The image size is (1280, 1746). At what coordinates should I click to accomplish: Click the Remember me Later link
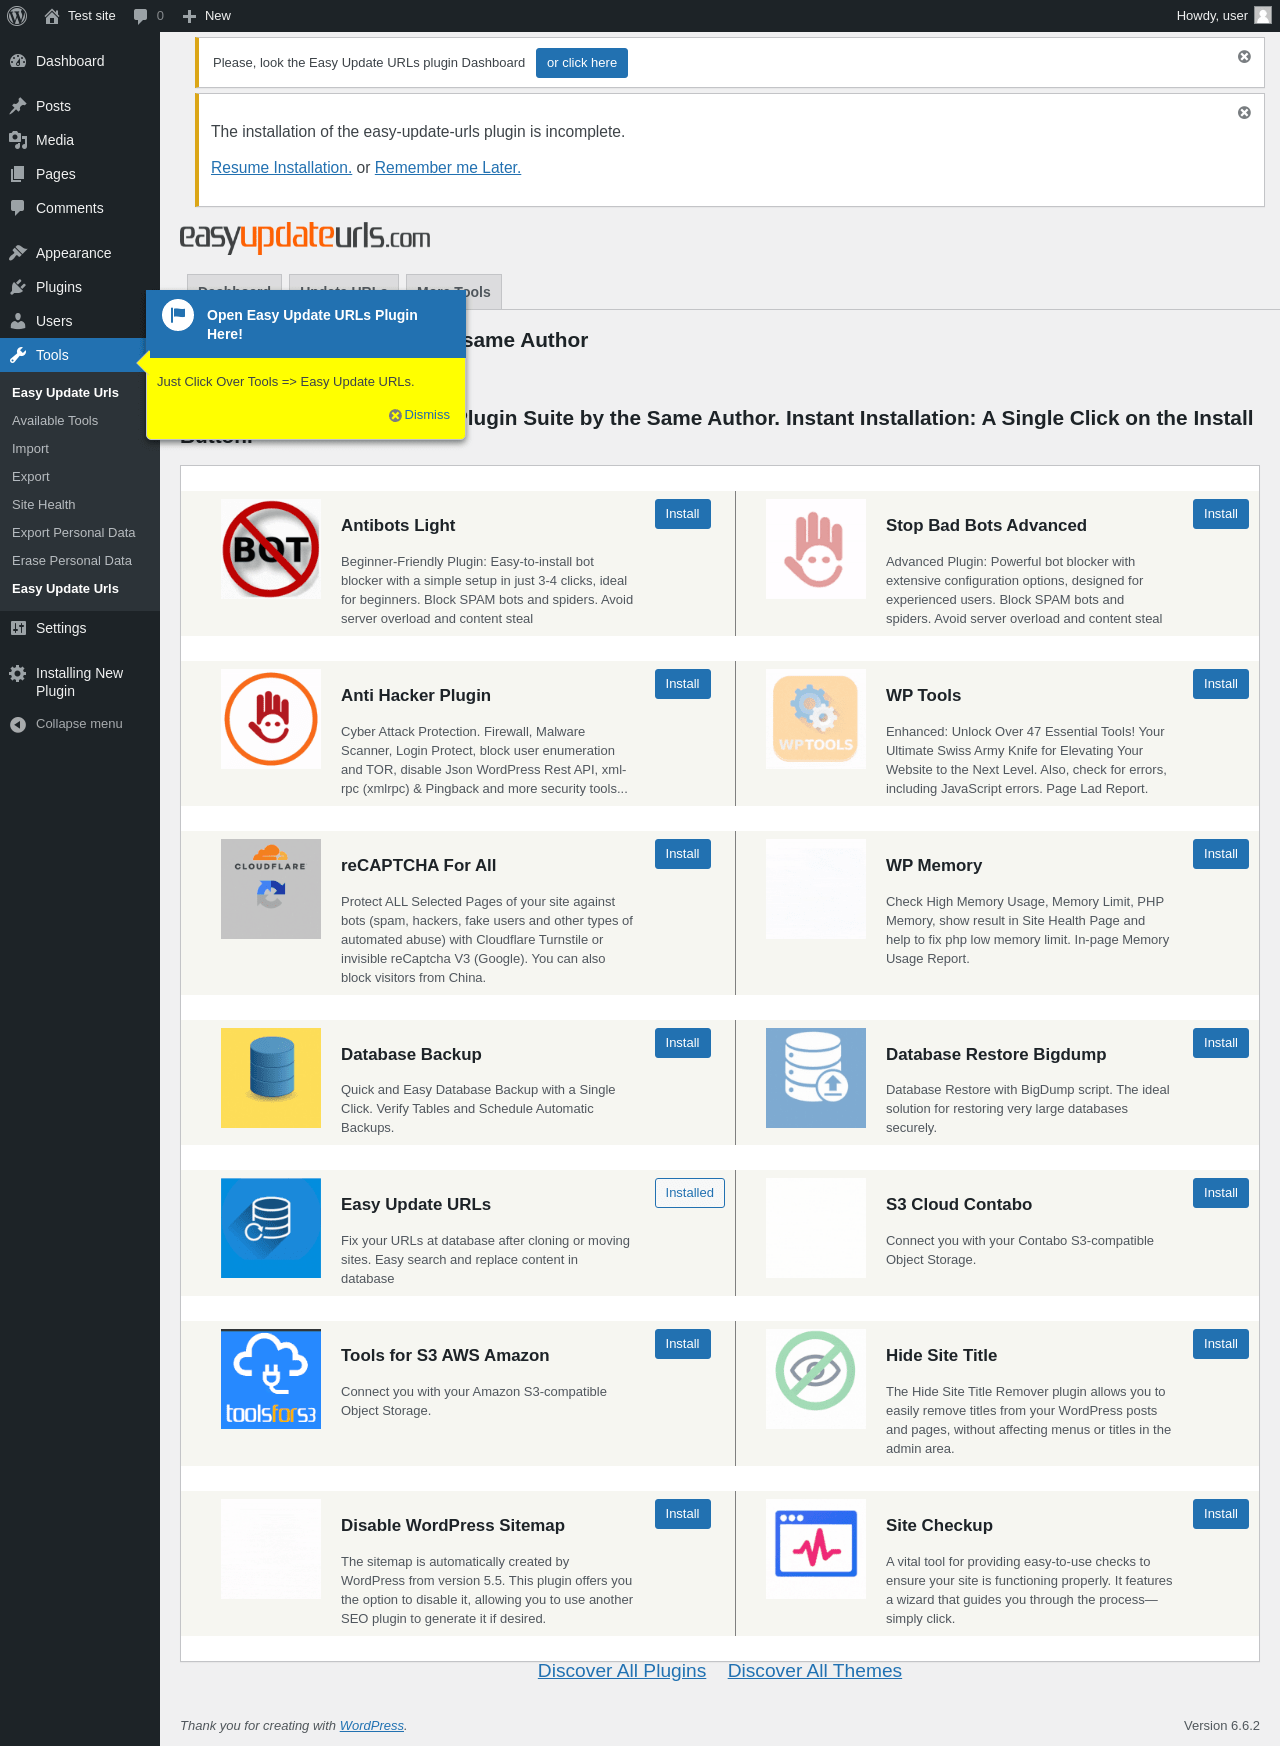(x=448, y=168)
